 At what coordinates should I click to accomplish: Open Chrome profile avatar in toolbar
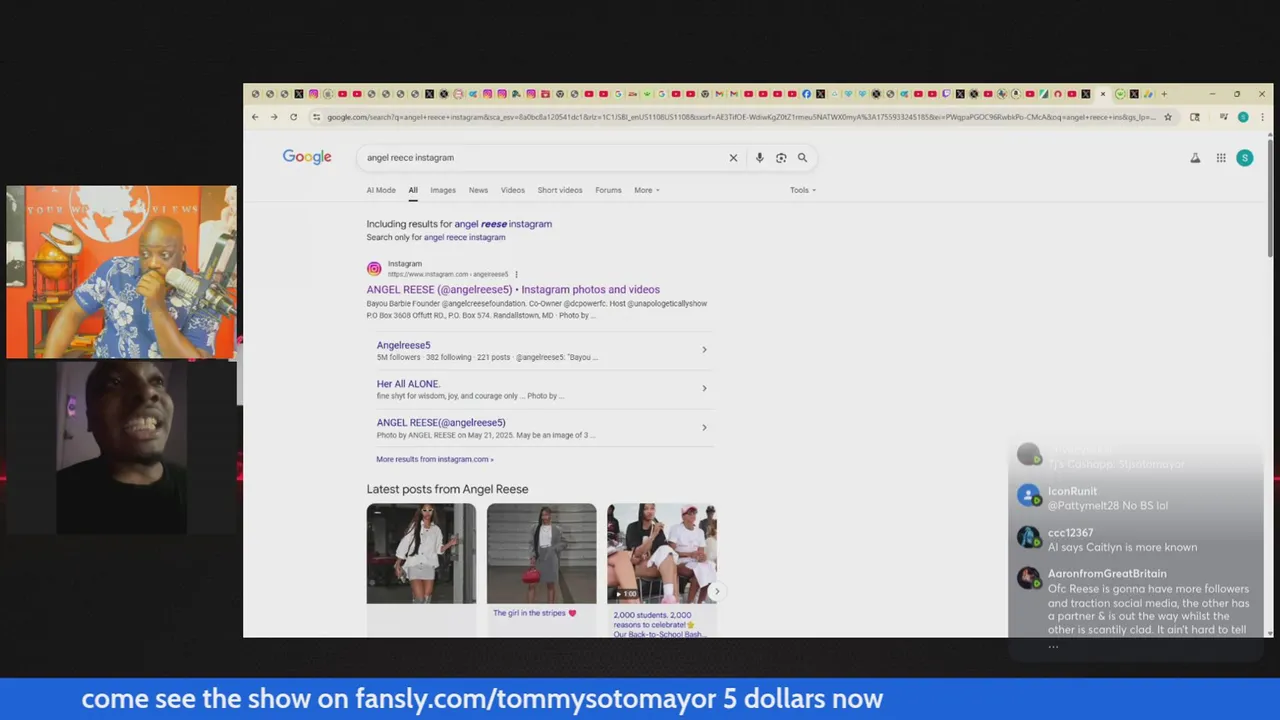(x=1243, y=117)
